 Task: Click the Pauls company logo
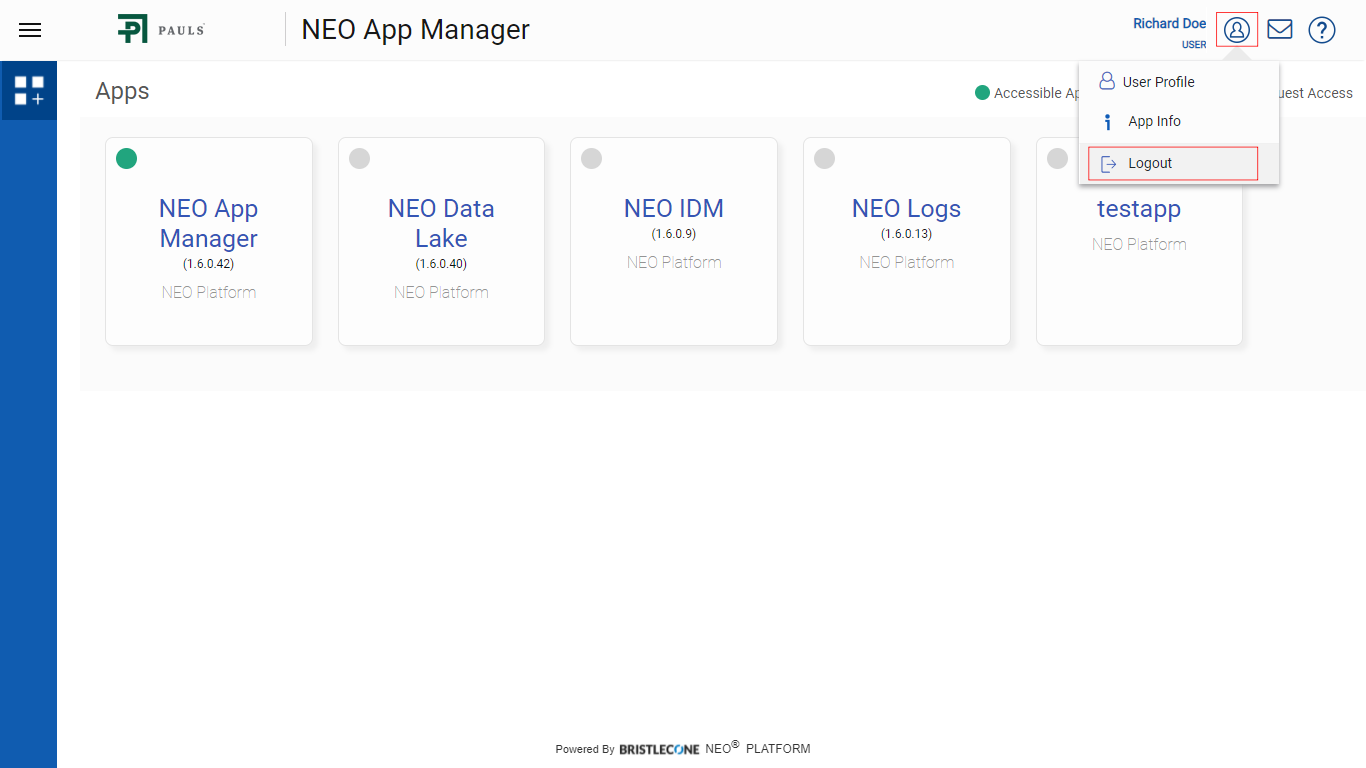tap(161, 29)
